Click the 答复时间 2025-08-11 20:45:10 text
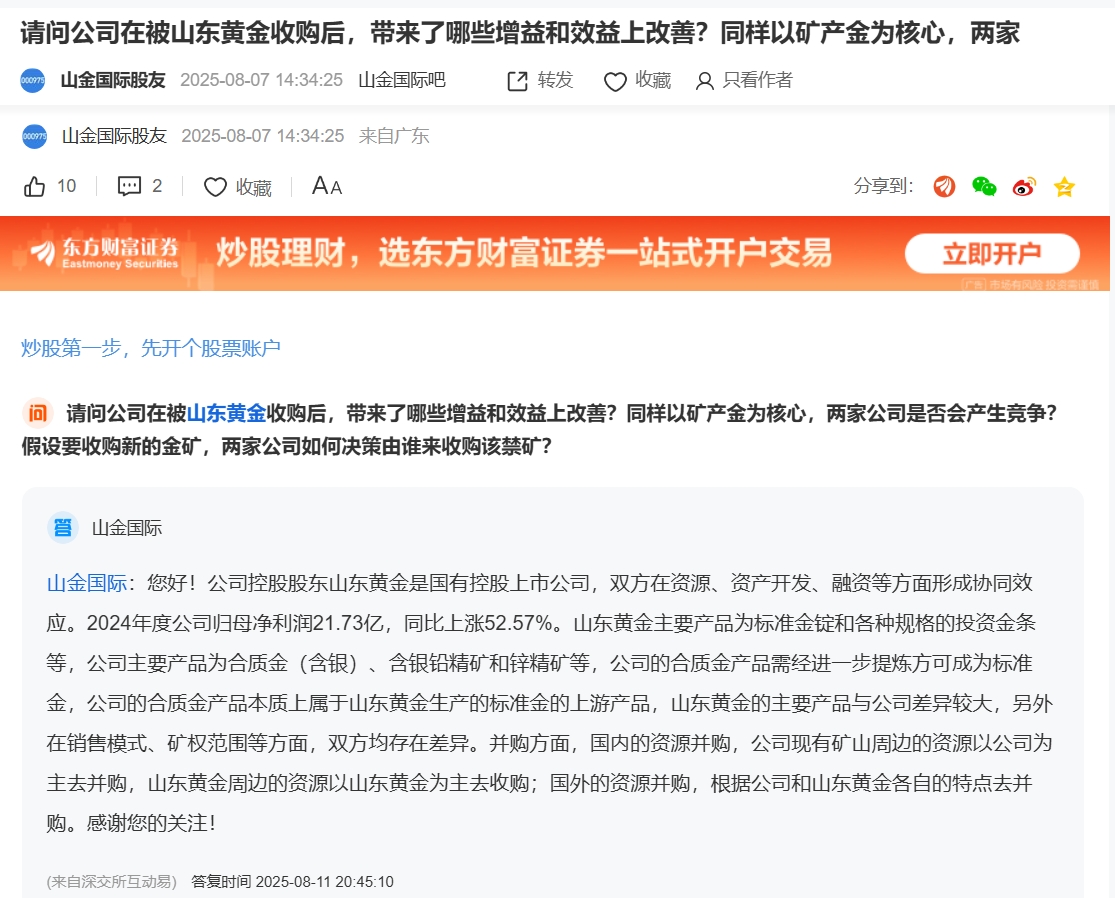 click(x=292, y=882)
